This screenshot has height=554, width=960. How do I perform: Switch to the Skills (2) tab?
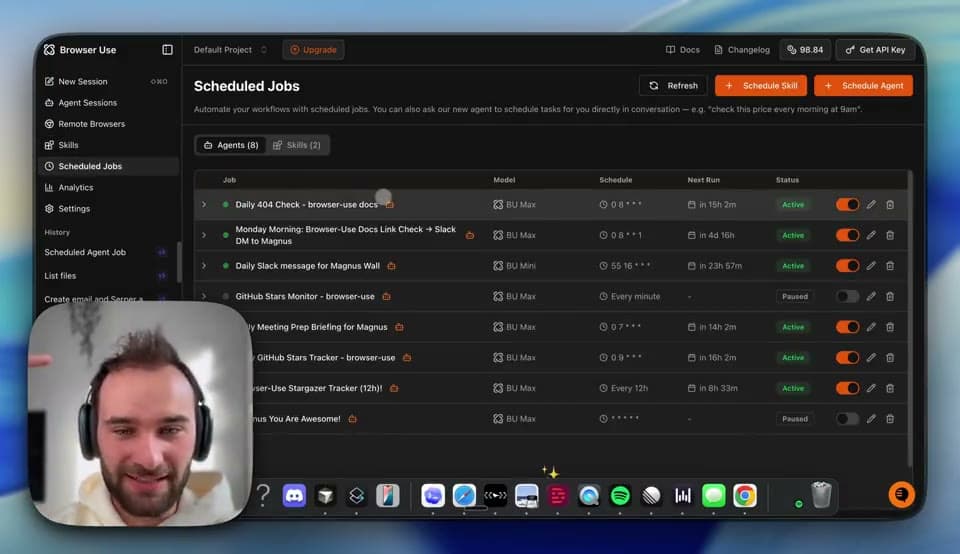pyautogui.click(x=297, y=145)
